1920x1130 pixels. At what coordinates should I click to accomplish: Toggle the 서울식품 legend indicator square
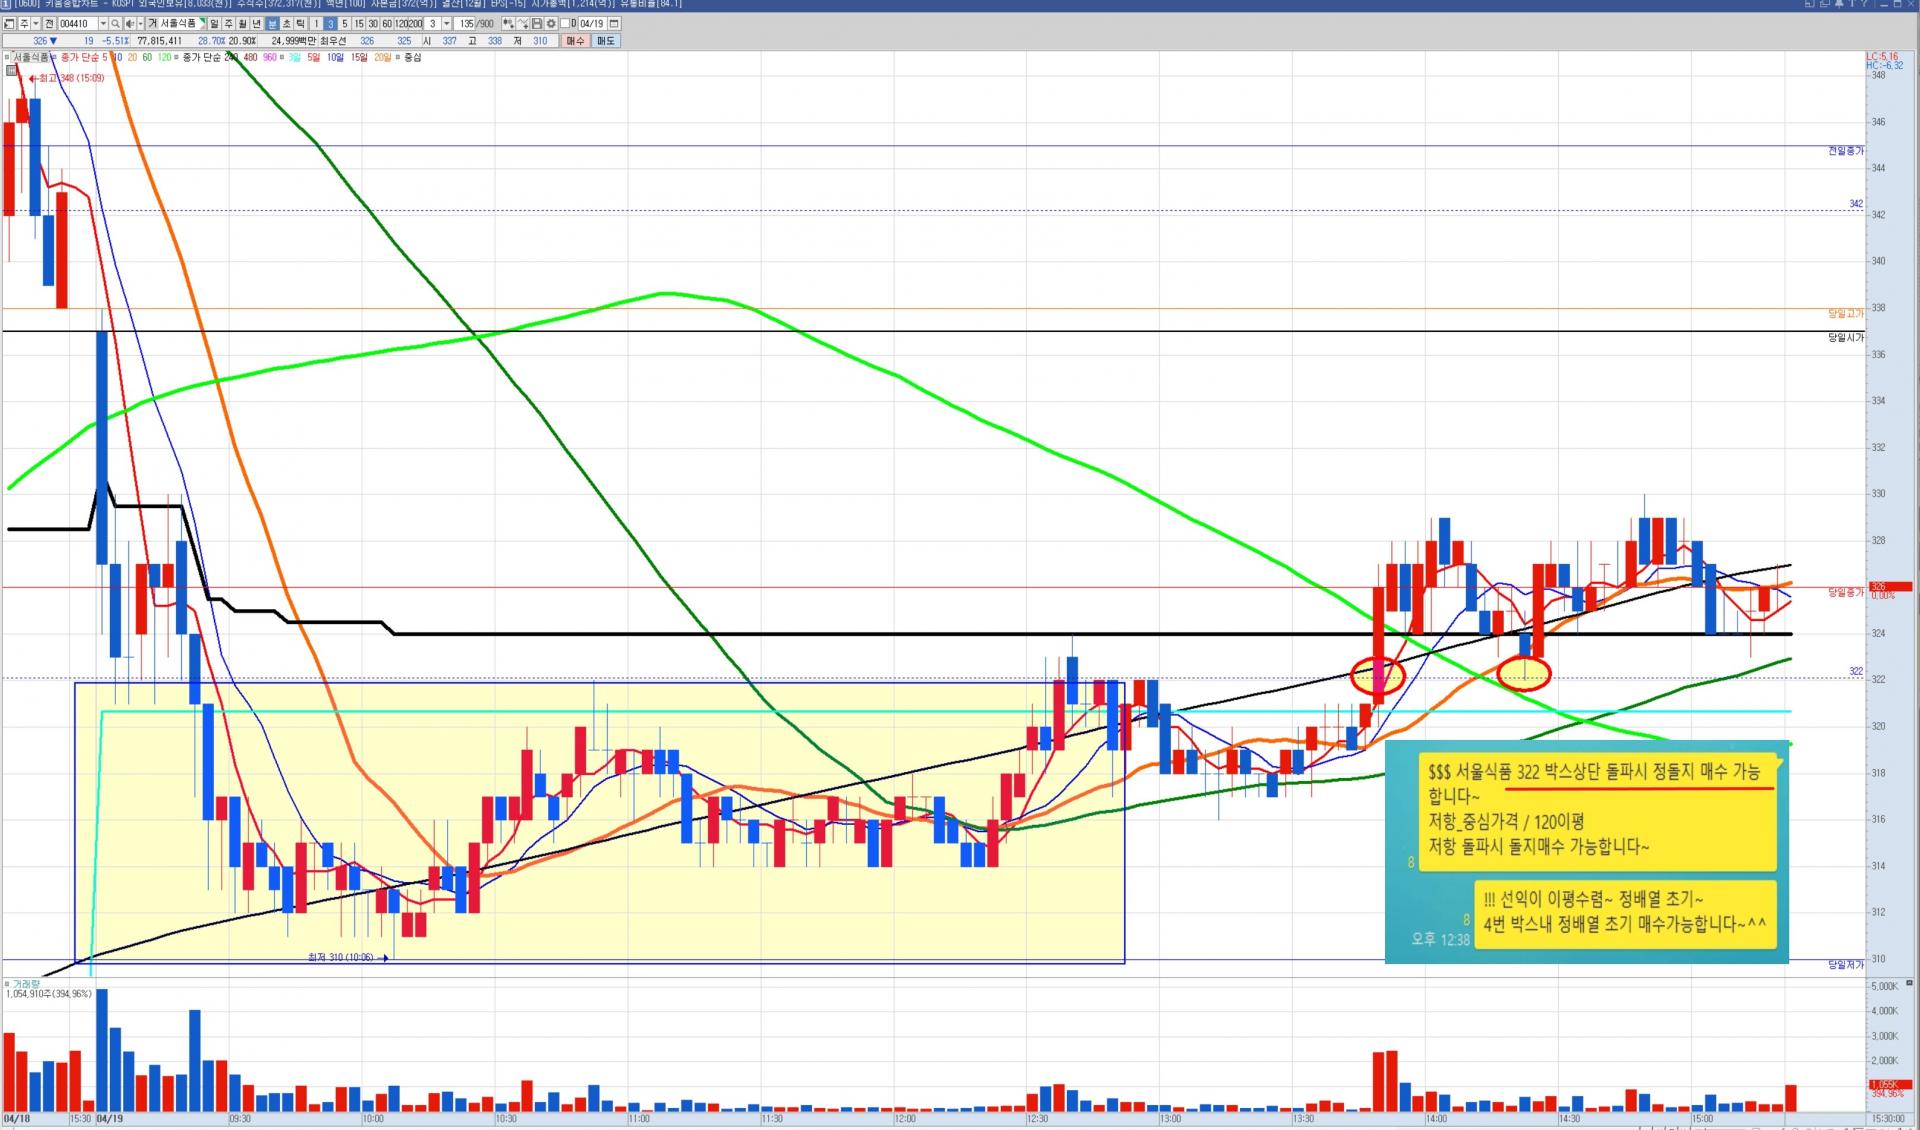pyautogui.click(x=8, y=57)
